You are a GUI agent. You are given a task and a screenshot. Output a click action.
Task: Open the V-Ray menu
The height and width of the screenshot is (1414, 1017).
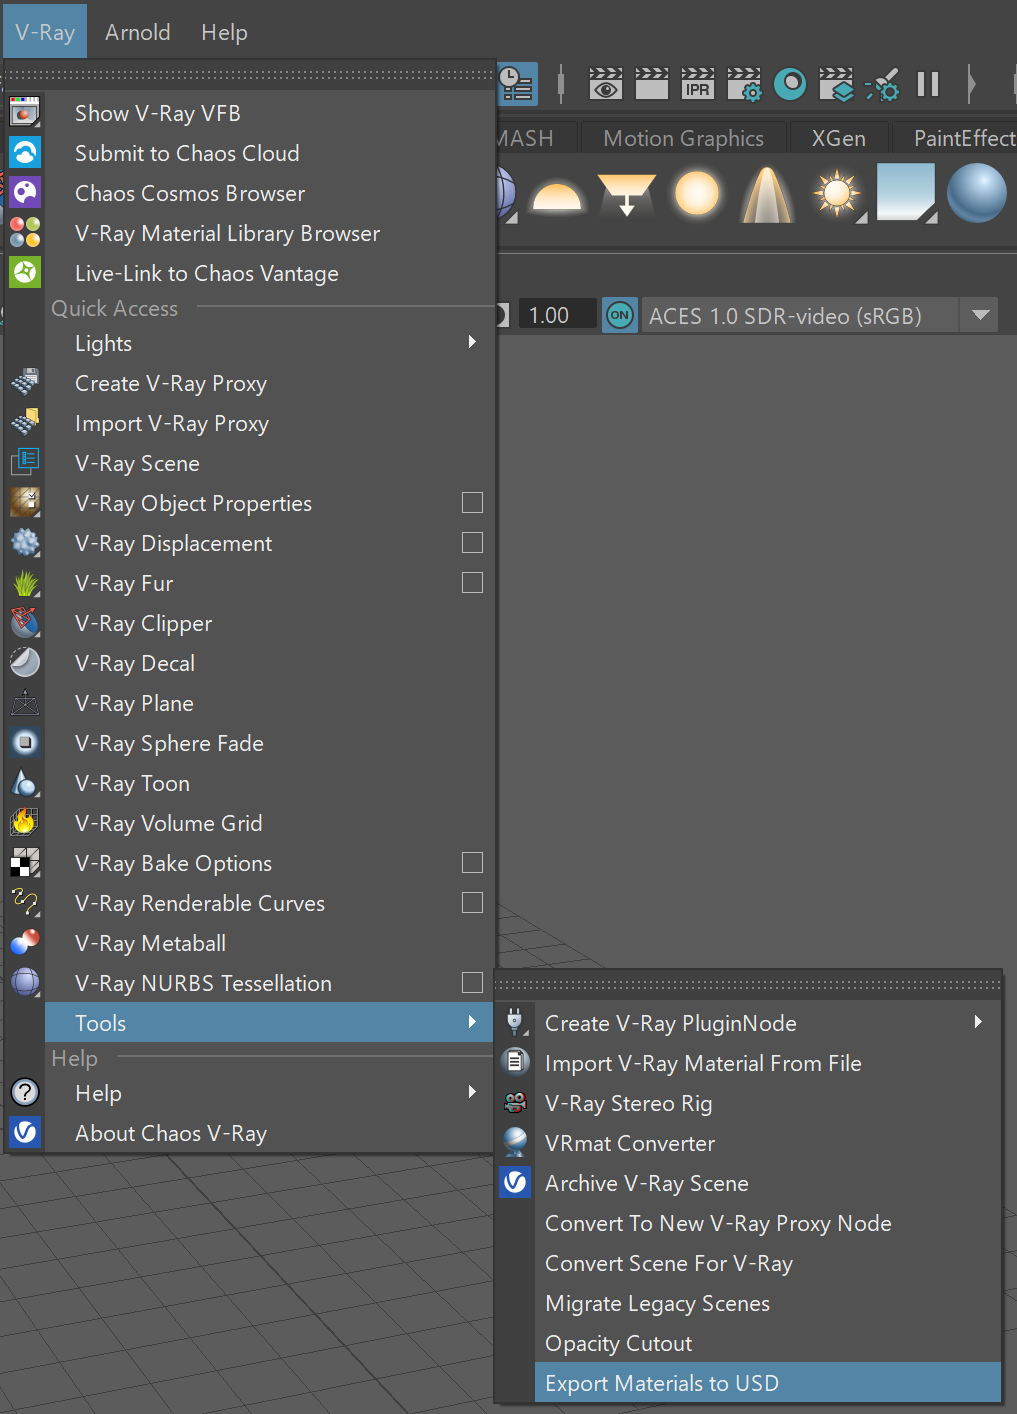pyautogui.click(x=45, y=32)
